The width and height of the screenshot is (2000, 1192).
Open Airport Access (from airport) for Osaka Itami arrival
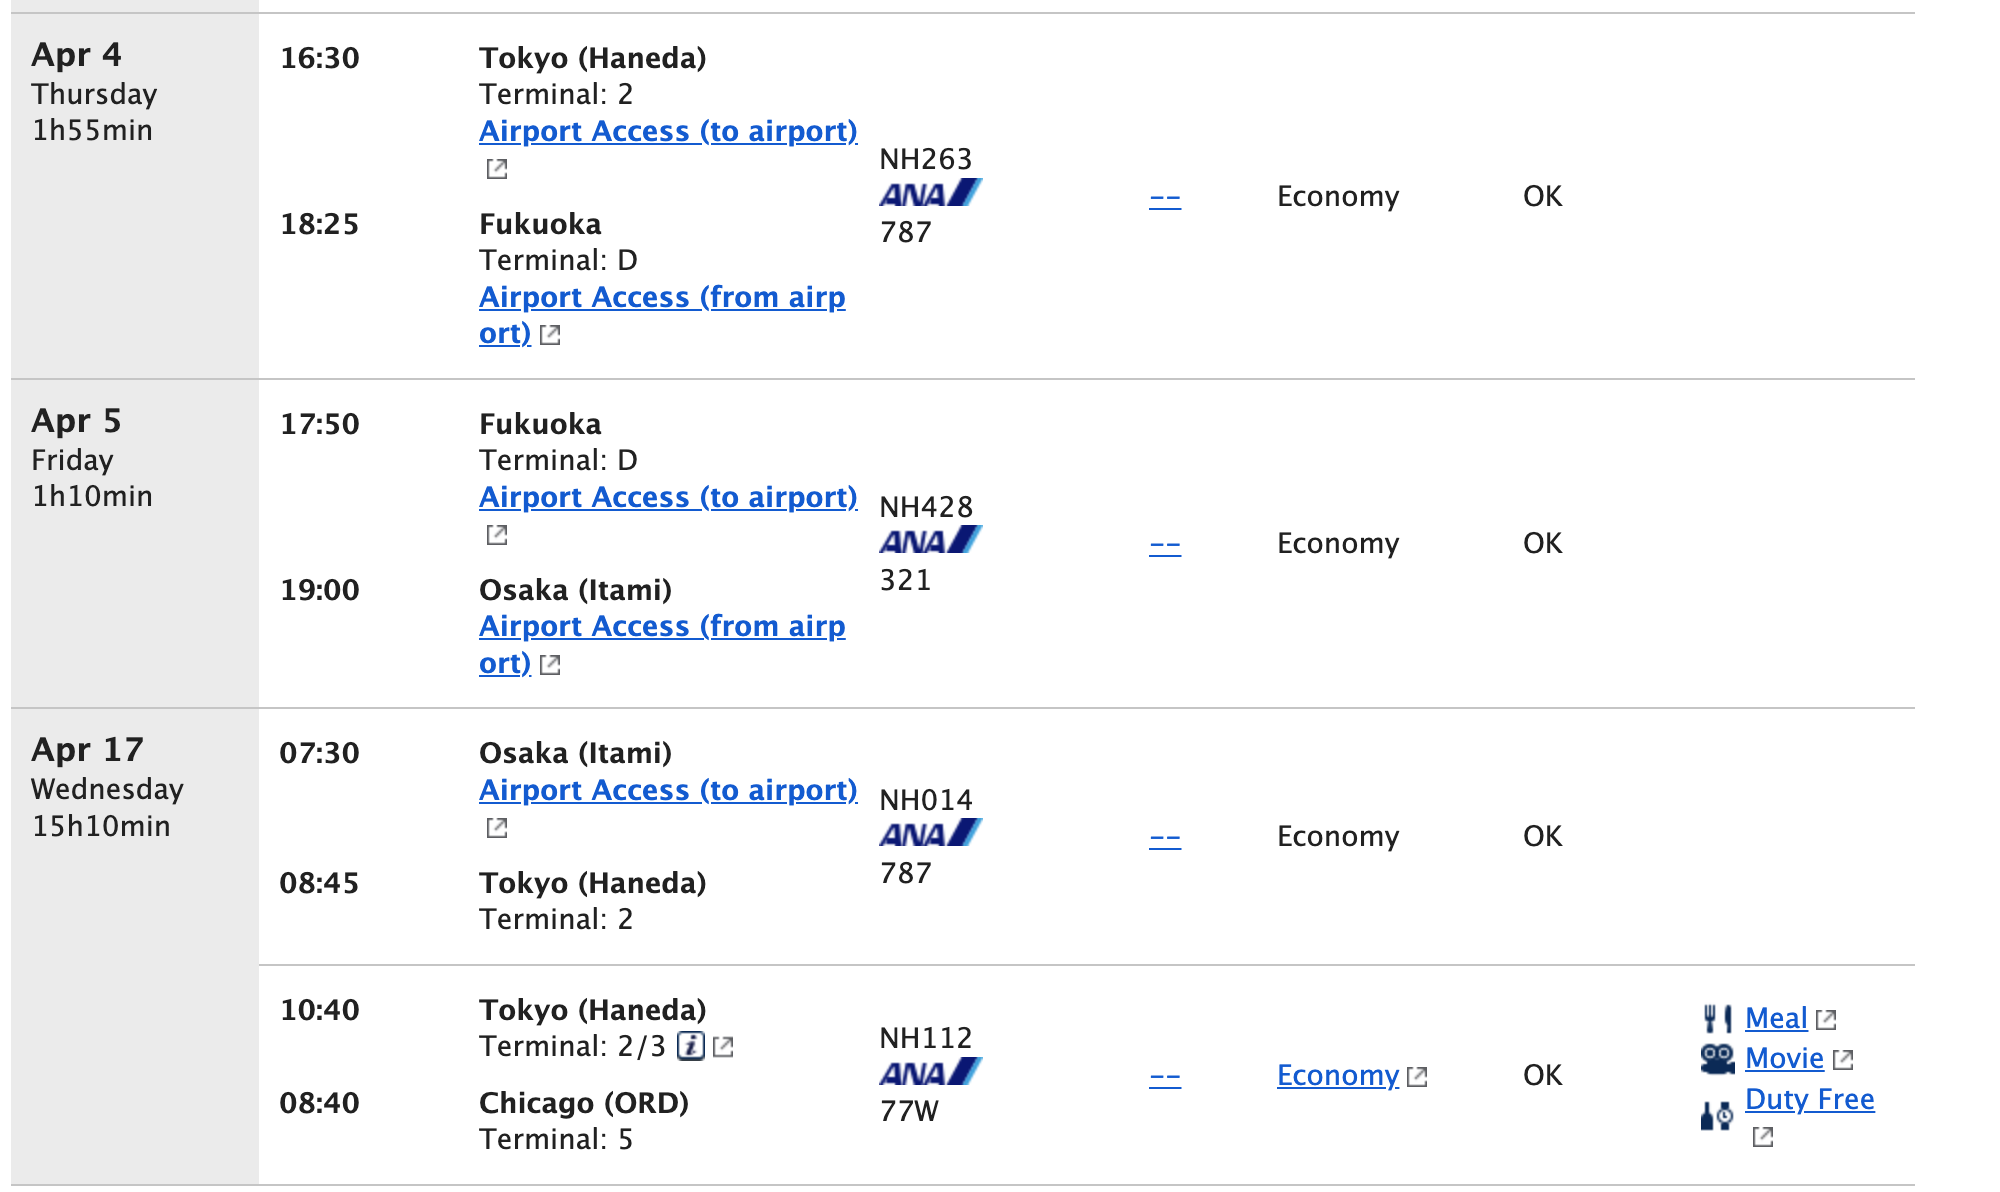(662, 644)
